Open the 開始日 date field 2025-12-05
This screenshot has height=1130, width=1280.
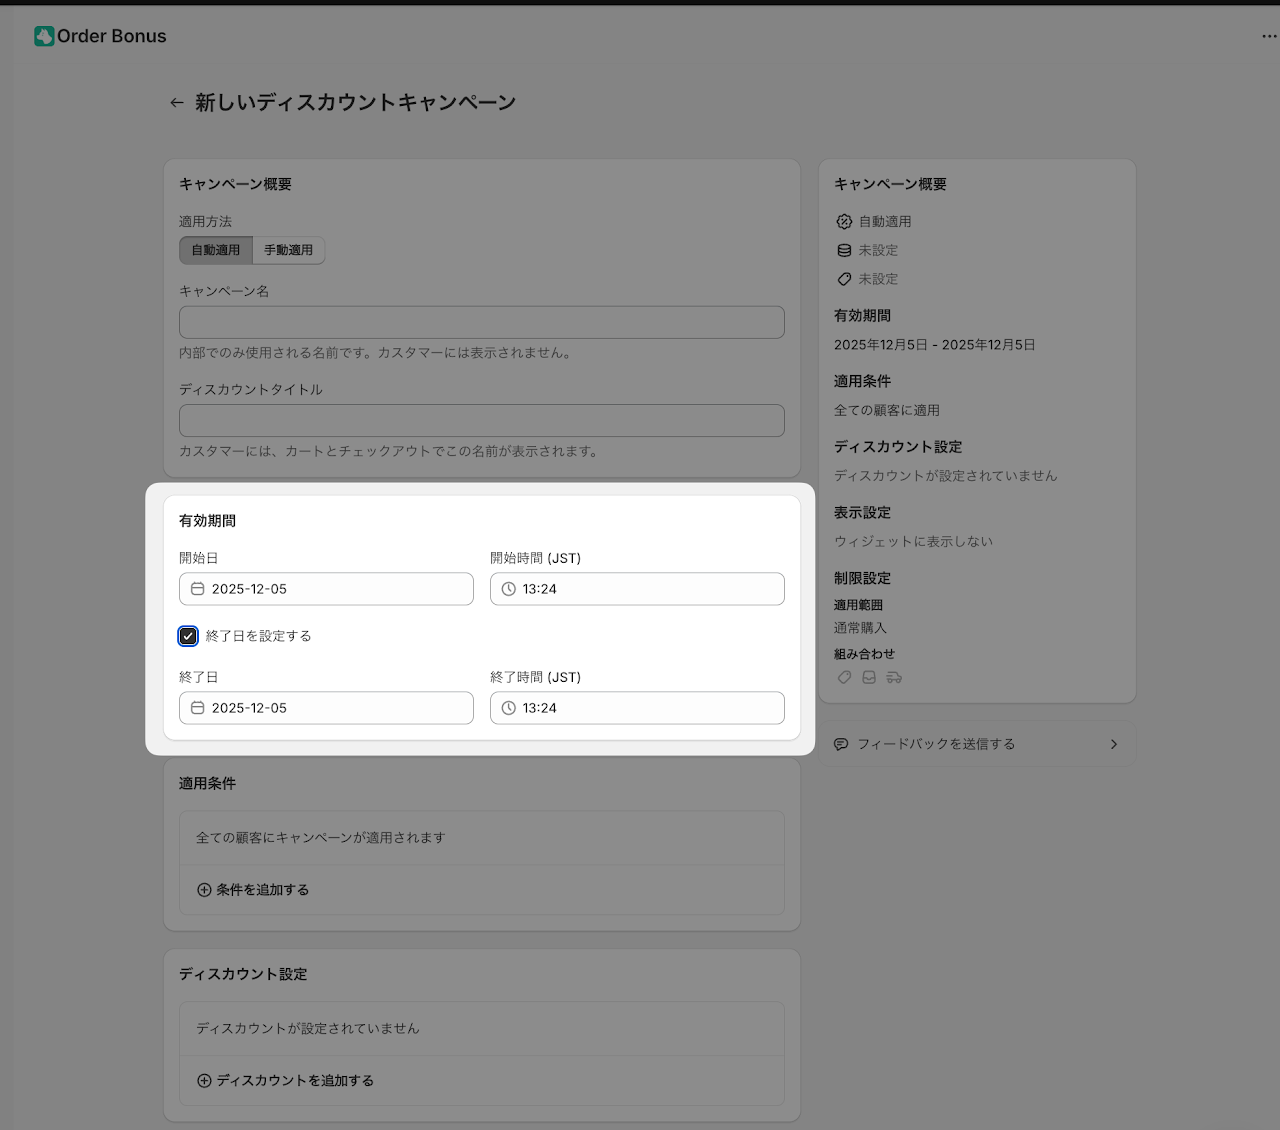pyautogui.click(x=326, y=589)
